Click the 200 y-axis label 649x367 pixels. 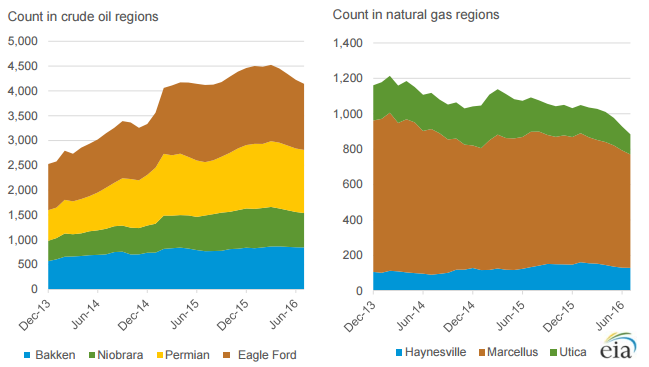[353, 255]
